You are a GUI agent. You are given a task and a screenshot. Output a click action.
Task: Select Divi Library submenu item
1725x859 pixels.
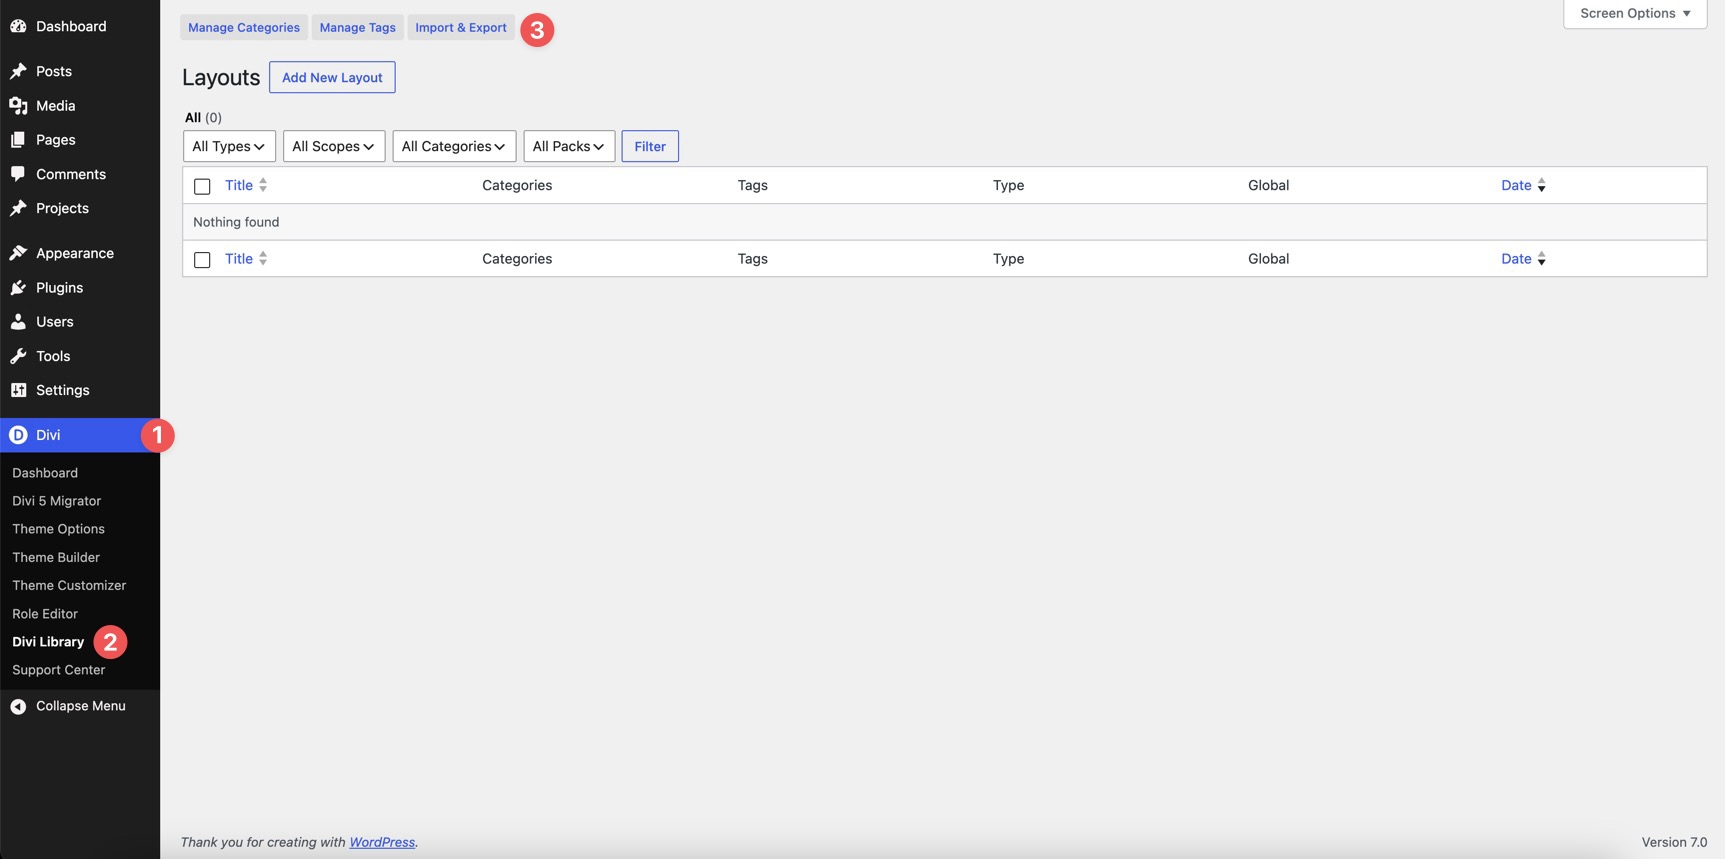(x=48, y=642)
